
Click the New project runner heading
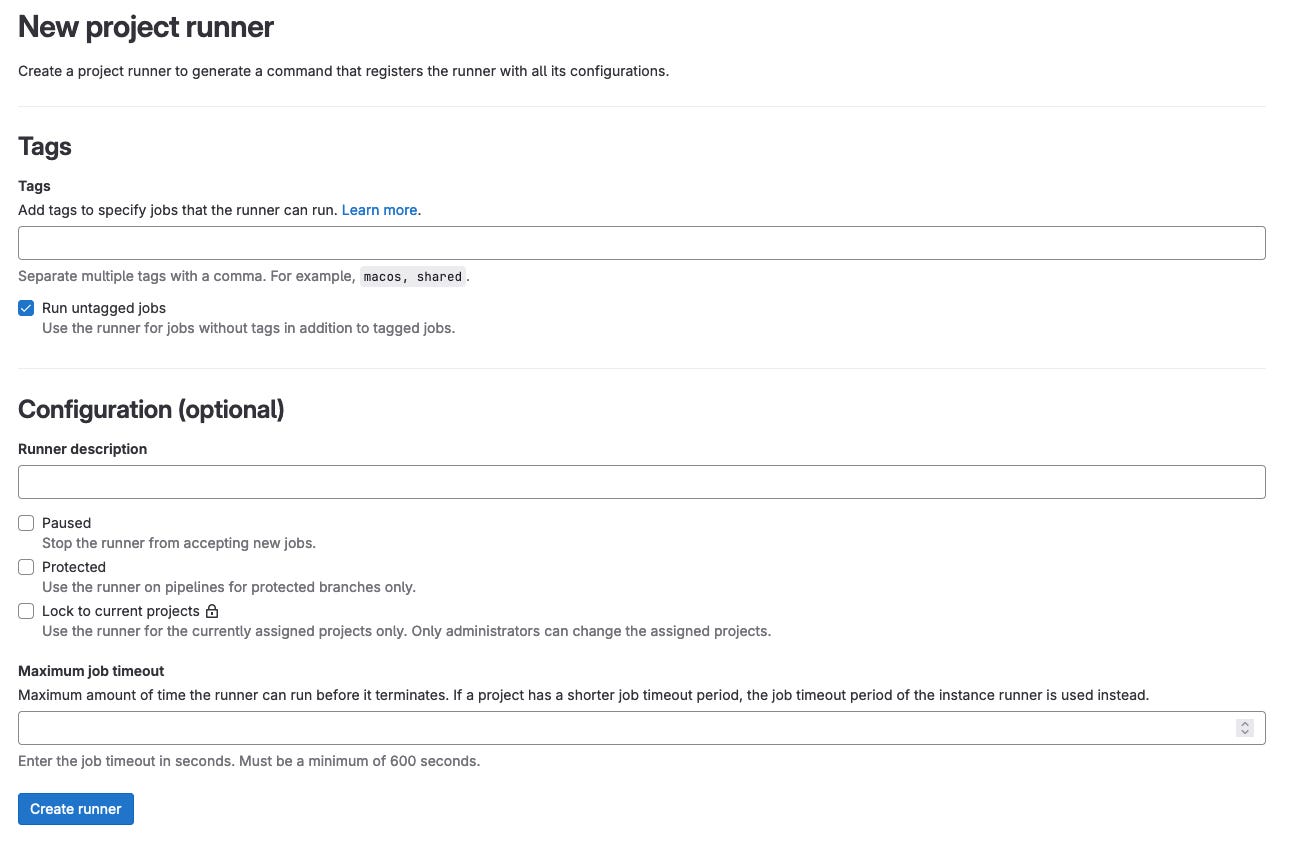coord(145,27)
